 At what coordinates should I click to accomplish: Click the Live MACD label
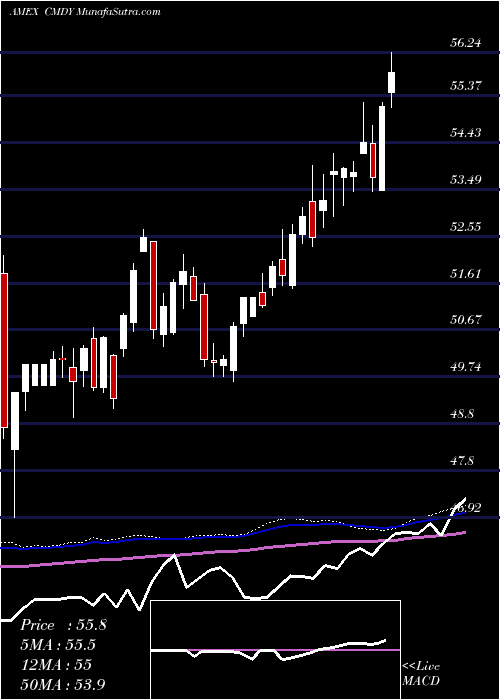[x=421, y=673]
